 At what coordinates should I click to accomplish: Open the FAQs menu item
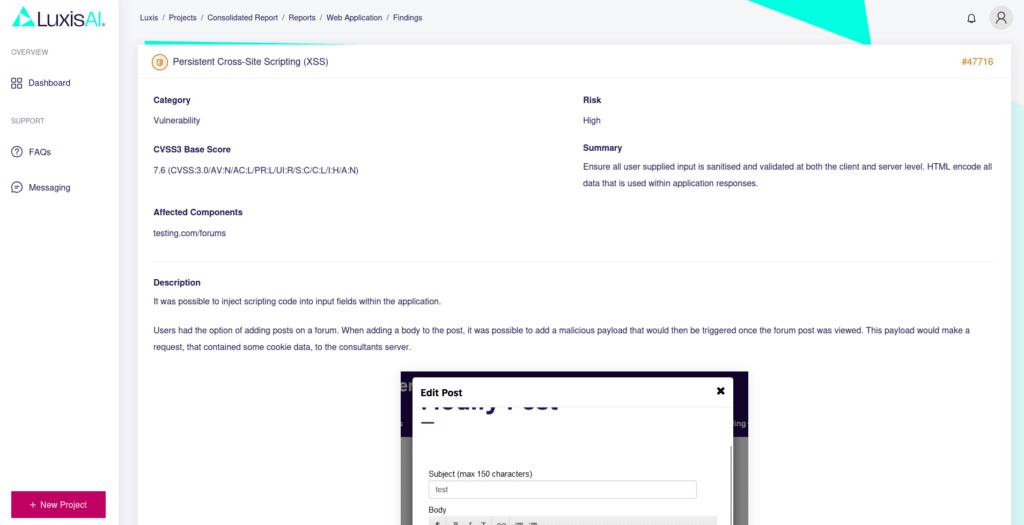pos(40,152)
